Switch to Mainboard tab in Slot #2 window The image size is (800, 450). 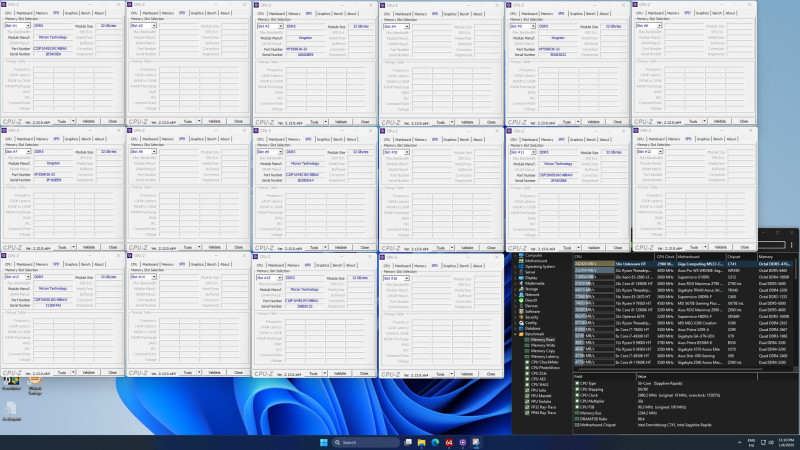point(150,13)
